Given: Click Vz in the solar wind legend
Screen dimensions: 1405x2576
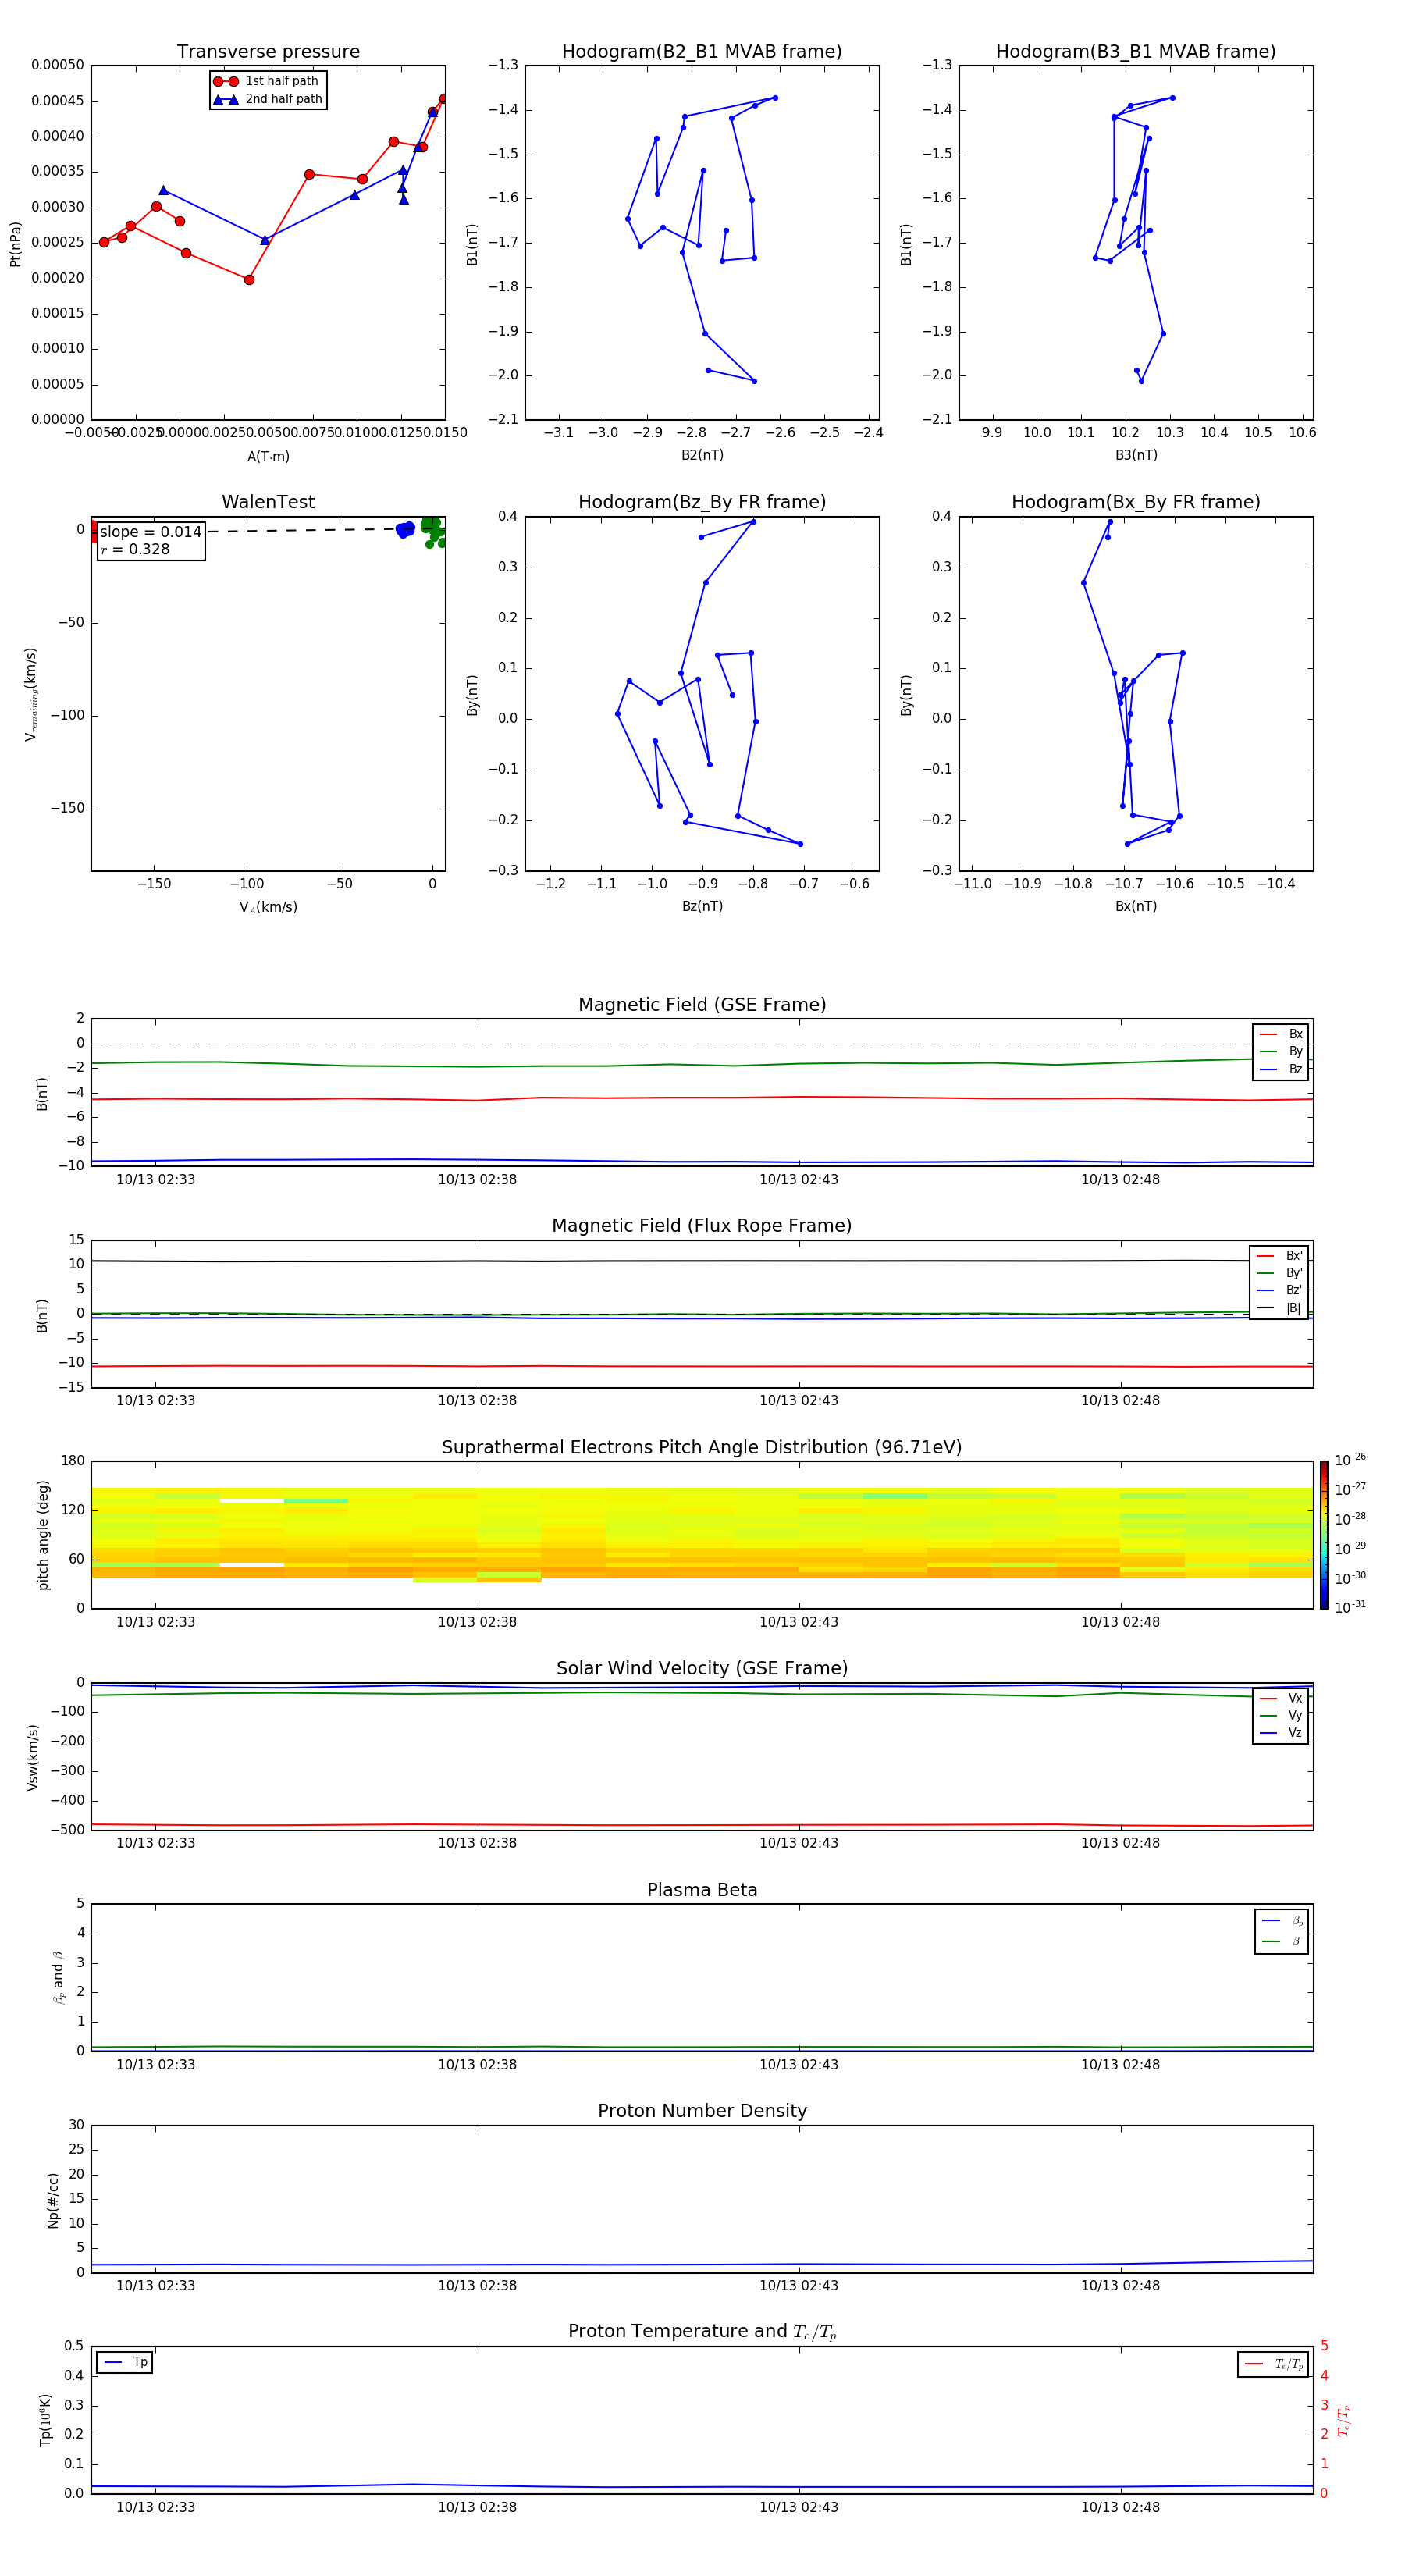Looking at the screenshot, I should [1282, 1732].
